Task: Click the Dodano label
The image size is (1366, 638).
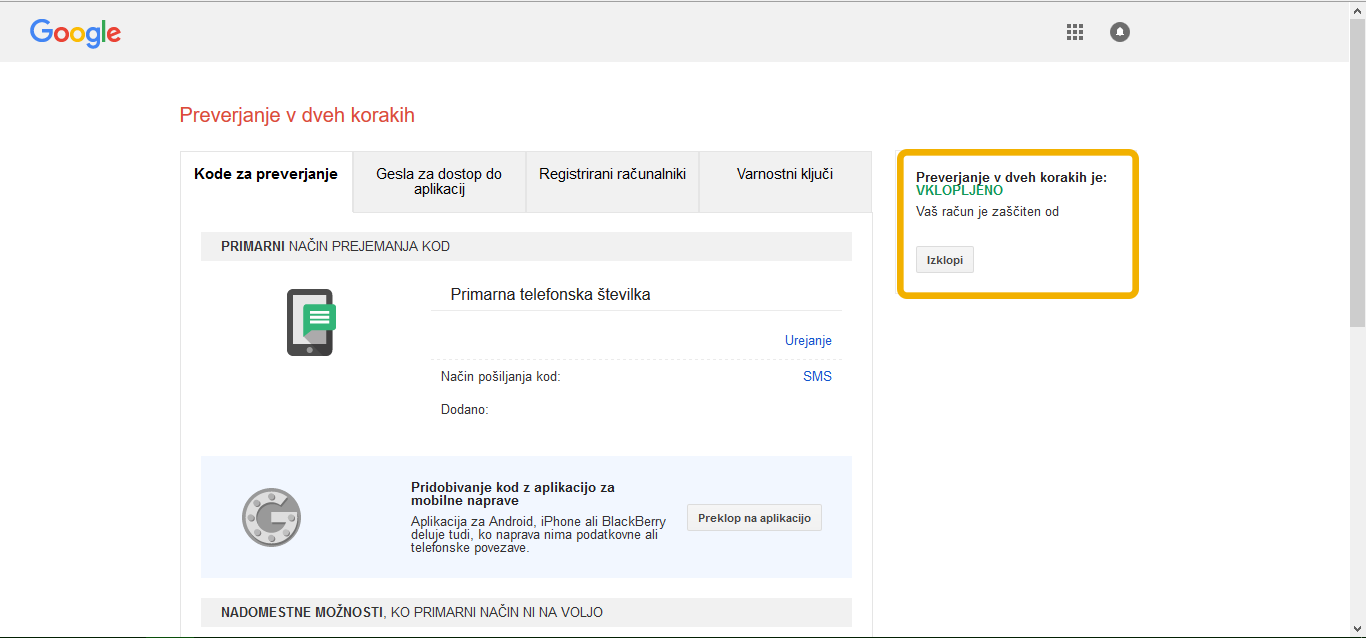Action: 465,410
